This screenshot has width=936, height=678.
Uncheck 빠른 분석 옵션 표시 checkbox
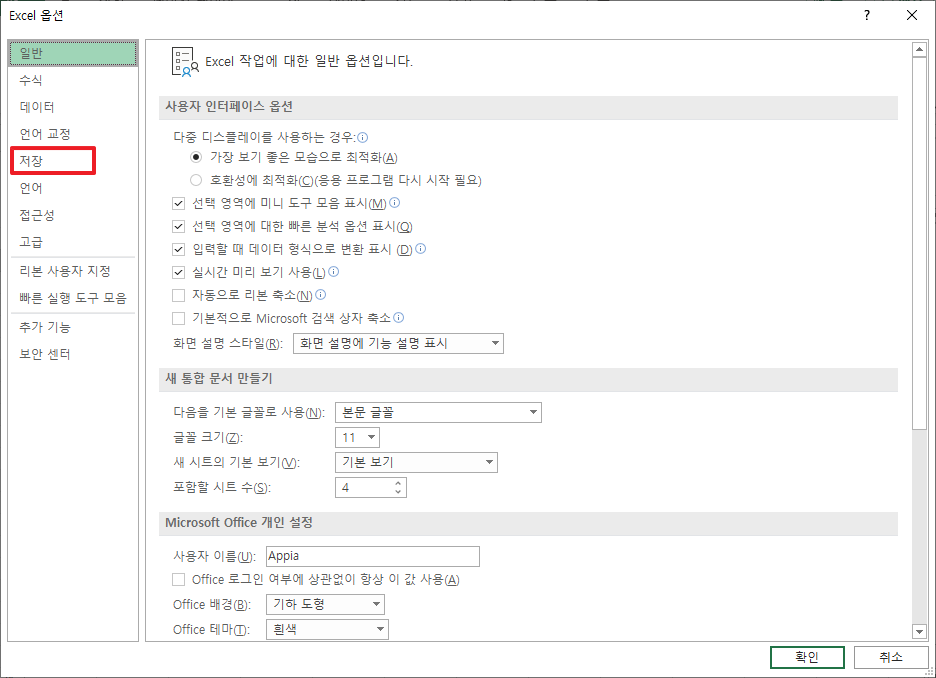(178, 226)
